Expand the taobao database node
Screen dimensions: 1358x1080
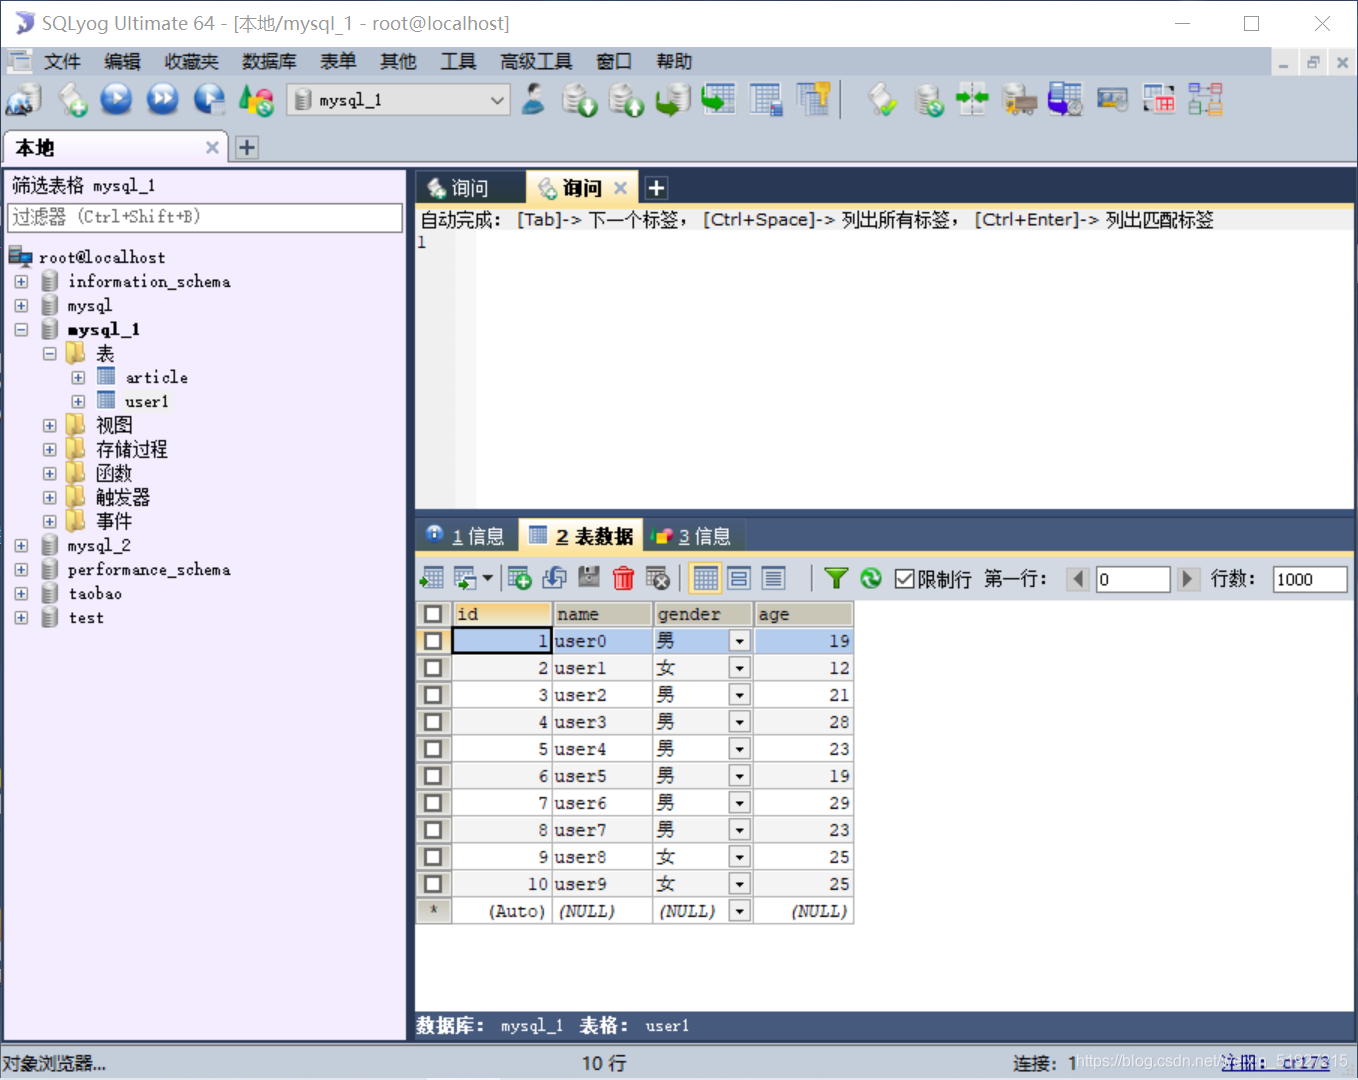pyautogui.click(x=21, y=594)
